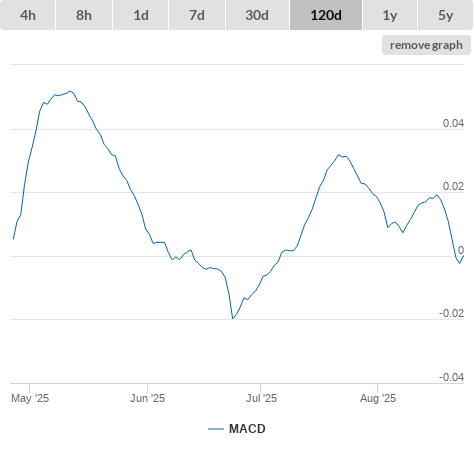Click the -0.02 y-axis value
This screenshot has width=474, height=455.
[x=451, y=313]
